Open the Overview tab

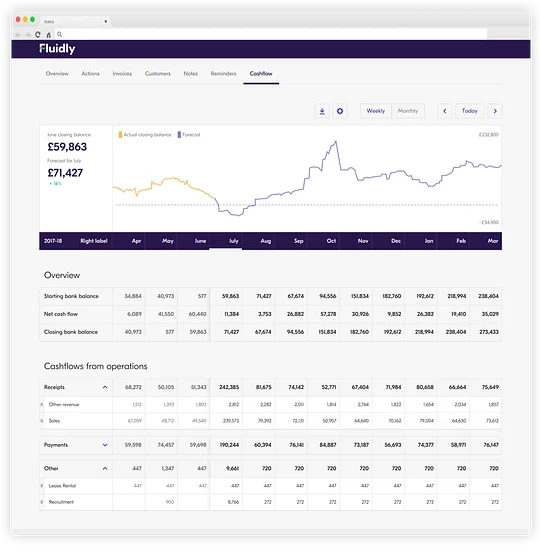[57, 74]
